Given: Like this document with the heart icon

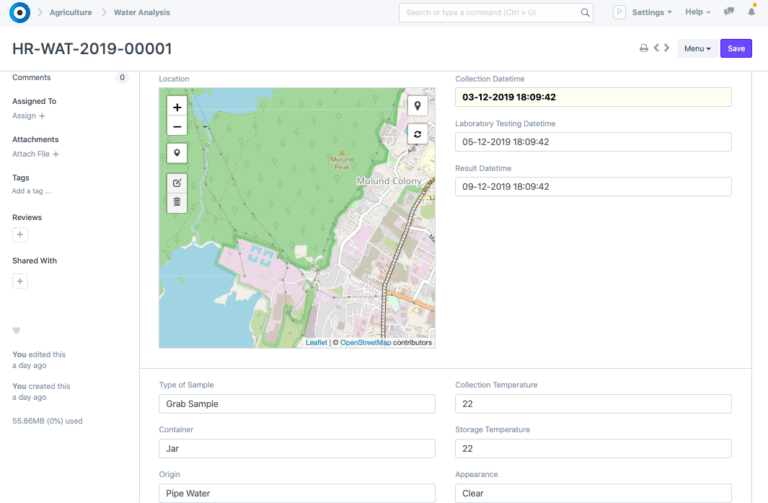Looking at the screenshot, I should pyautogui.click(x=16, y=330).
